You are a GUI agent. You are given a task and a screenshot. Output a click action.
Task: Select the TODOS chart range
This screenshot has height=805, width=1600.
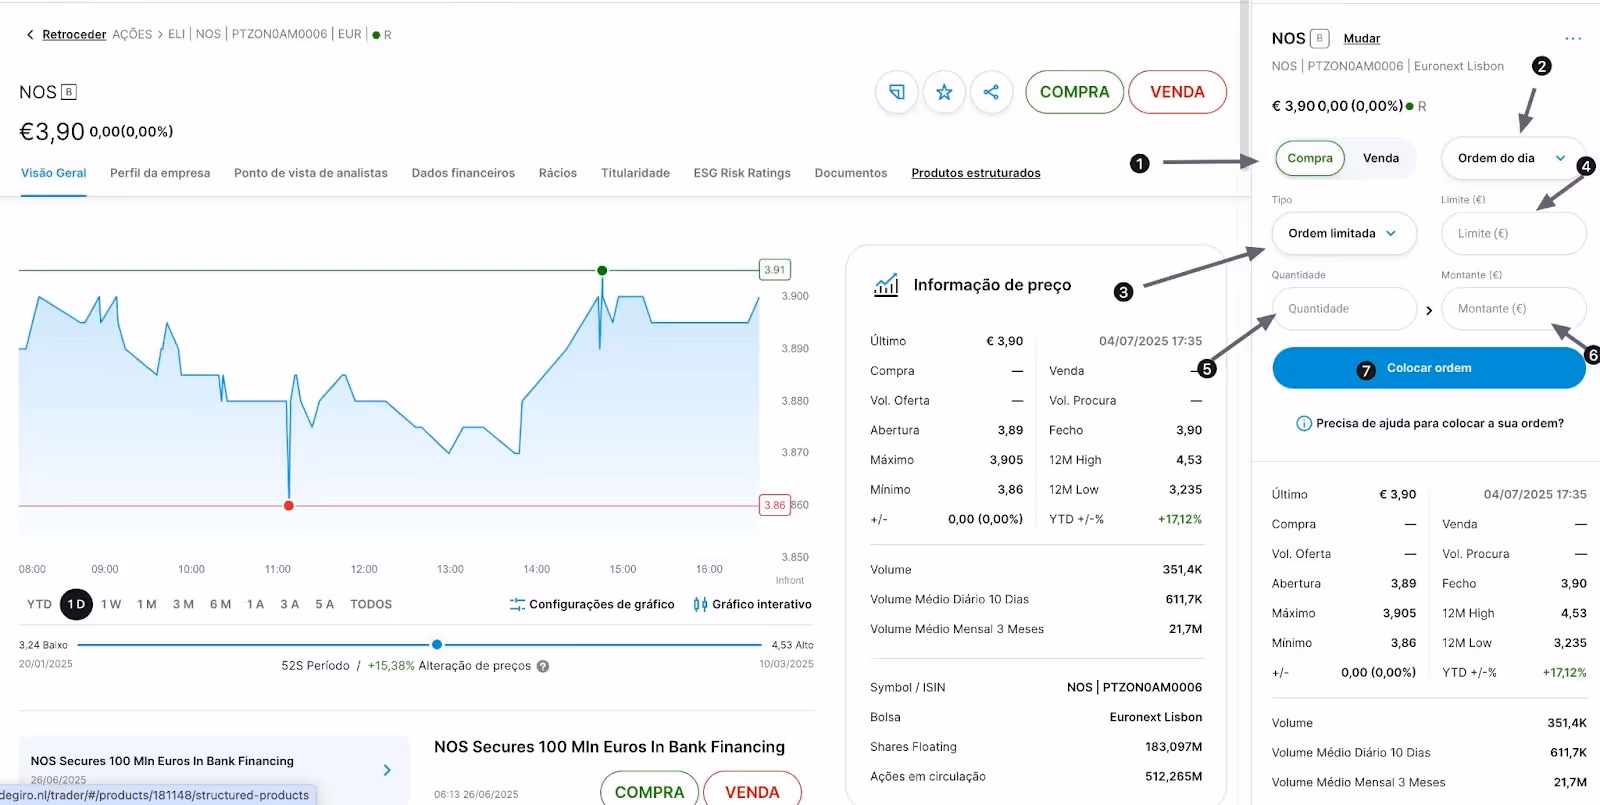371,604
